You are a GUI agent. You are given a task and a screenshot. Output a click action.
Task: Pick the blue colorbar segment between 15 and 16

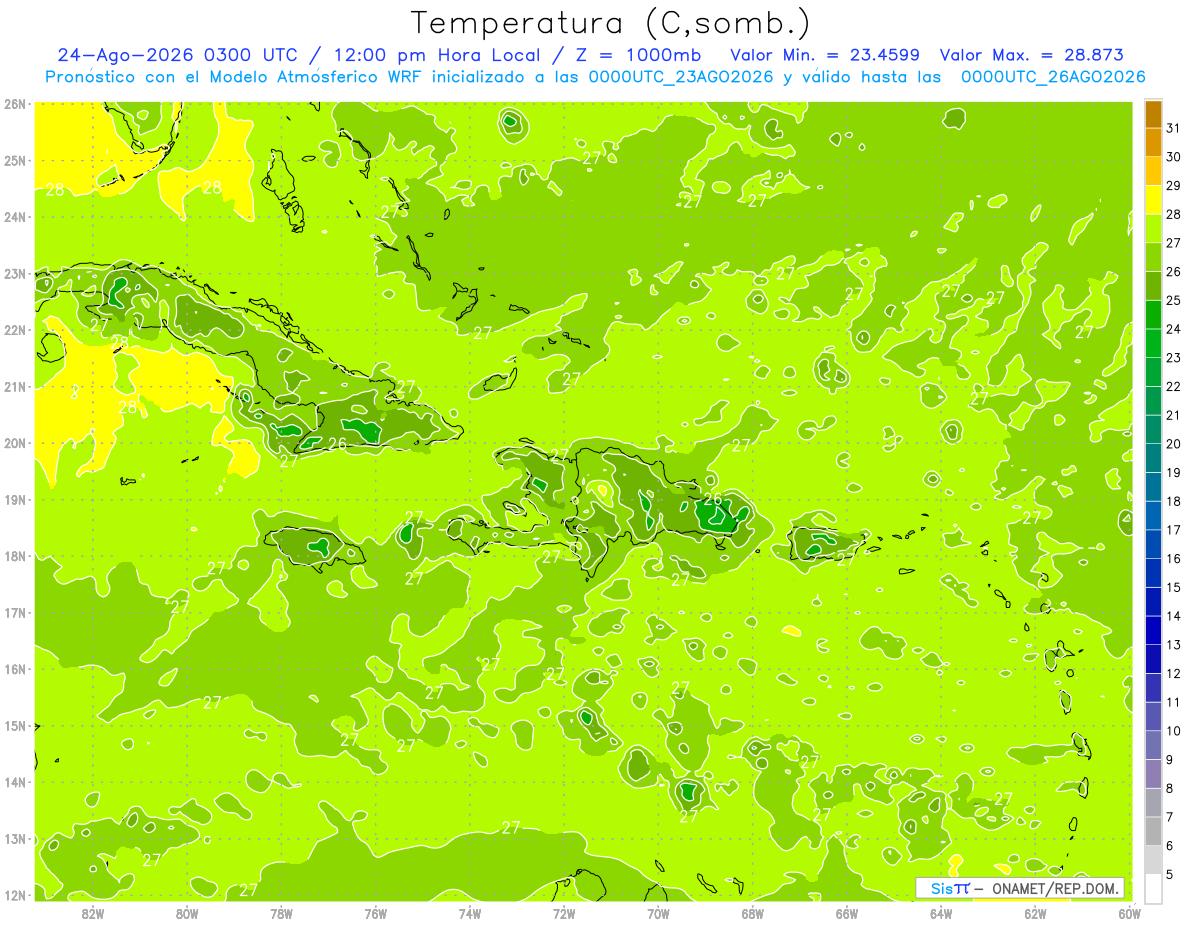[1153, 572]
